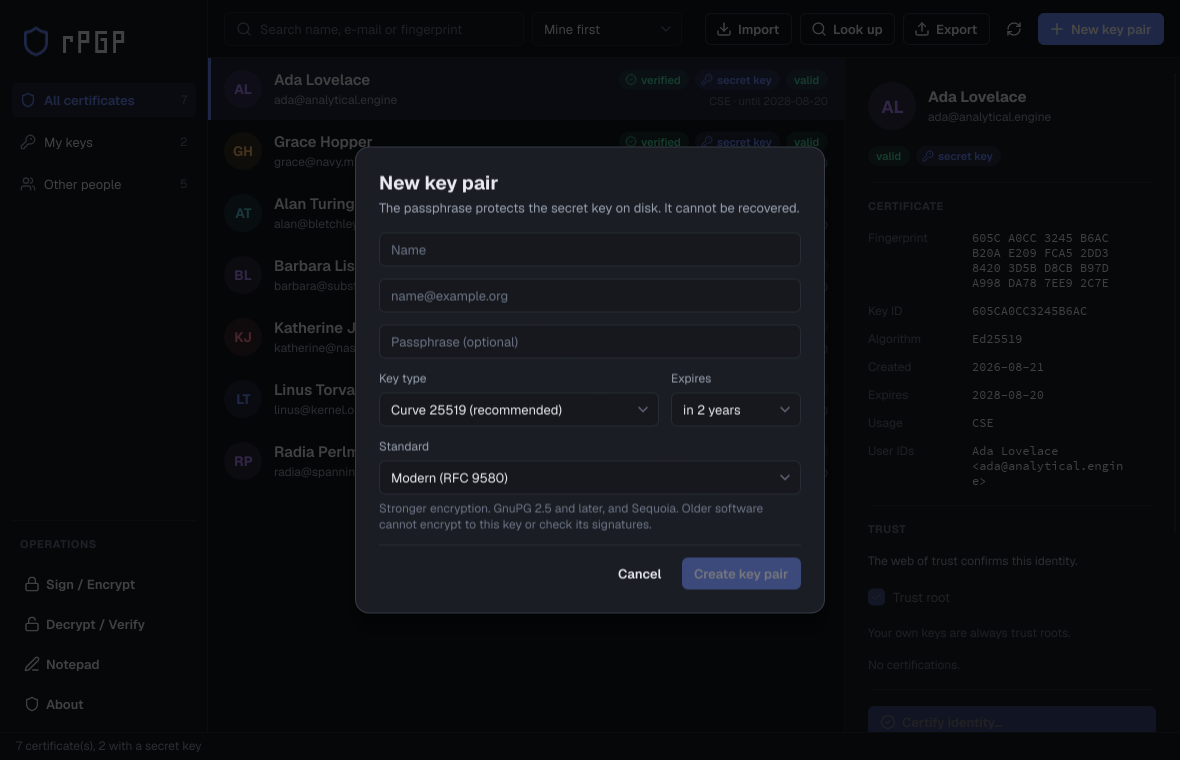
Task: Click the Passphrase (optional) field
Action: coord(589,342)
